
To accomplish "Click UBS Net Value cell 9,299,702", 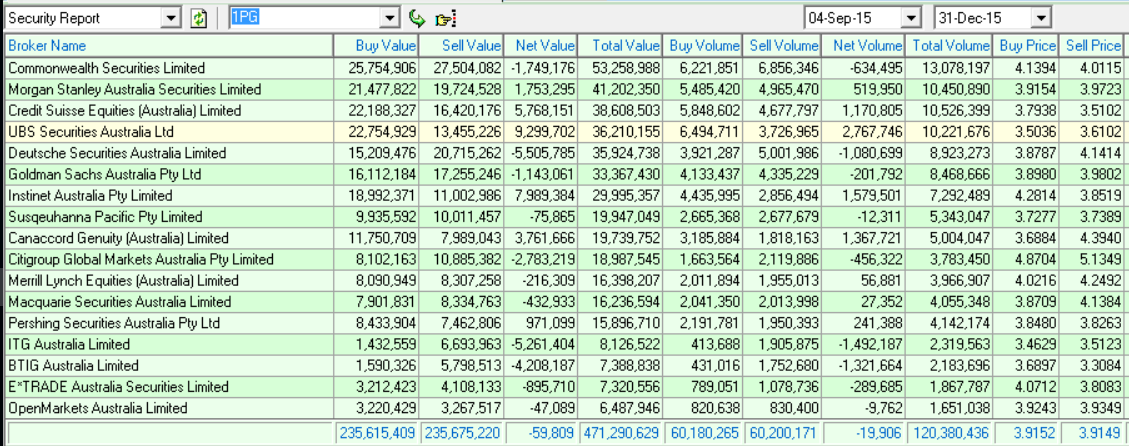I will (539, 132).
